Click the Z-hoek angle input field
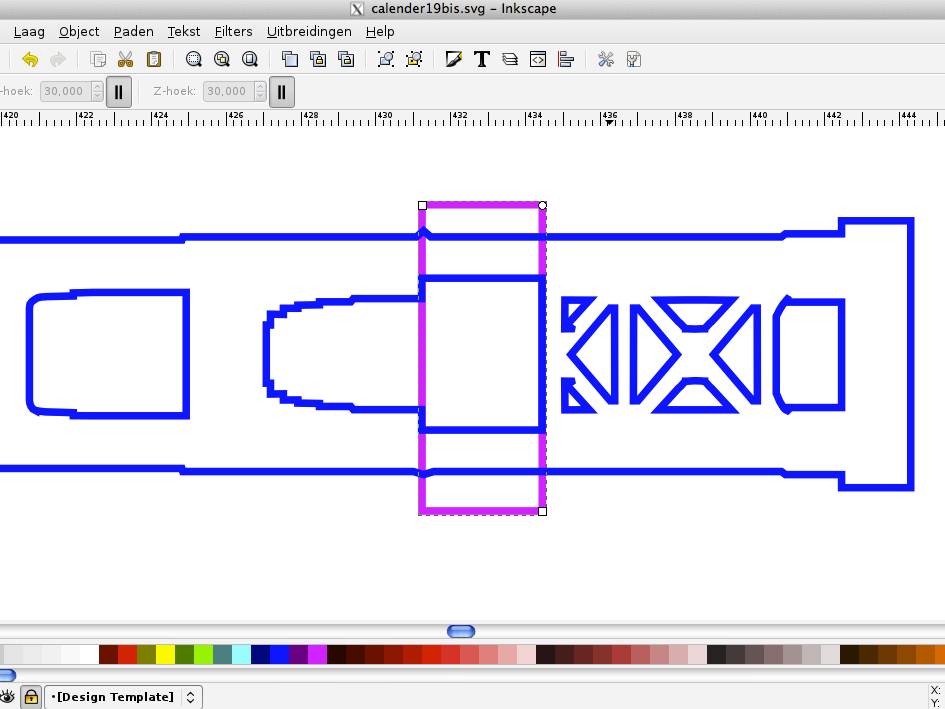Image resolution: width=945 pixels, height=709 pixels. click(x=228, y=91)
